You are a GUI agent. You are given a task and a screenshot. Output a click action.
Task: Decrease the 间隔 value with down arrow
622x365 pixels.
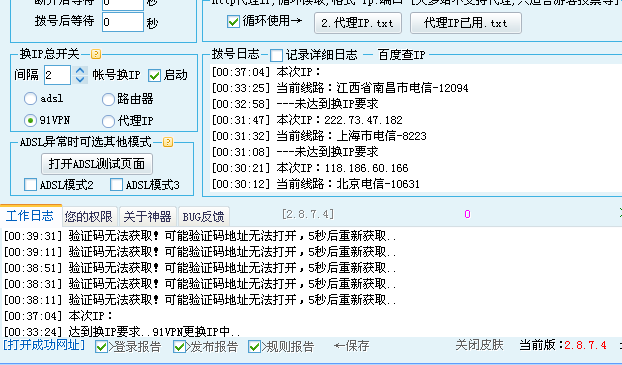pos(80,79)
